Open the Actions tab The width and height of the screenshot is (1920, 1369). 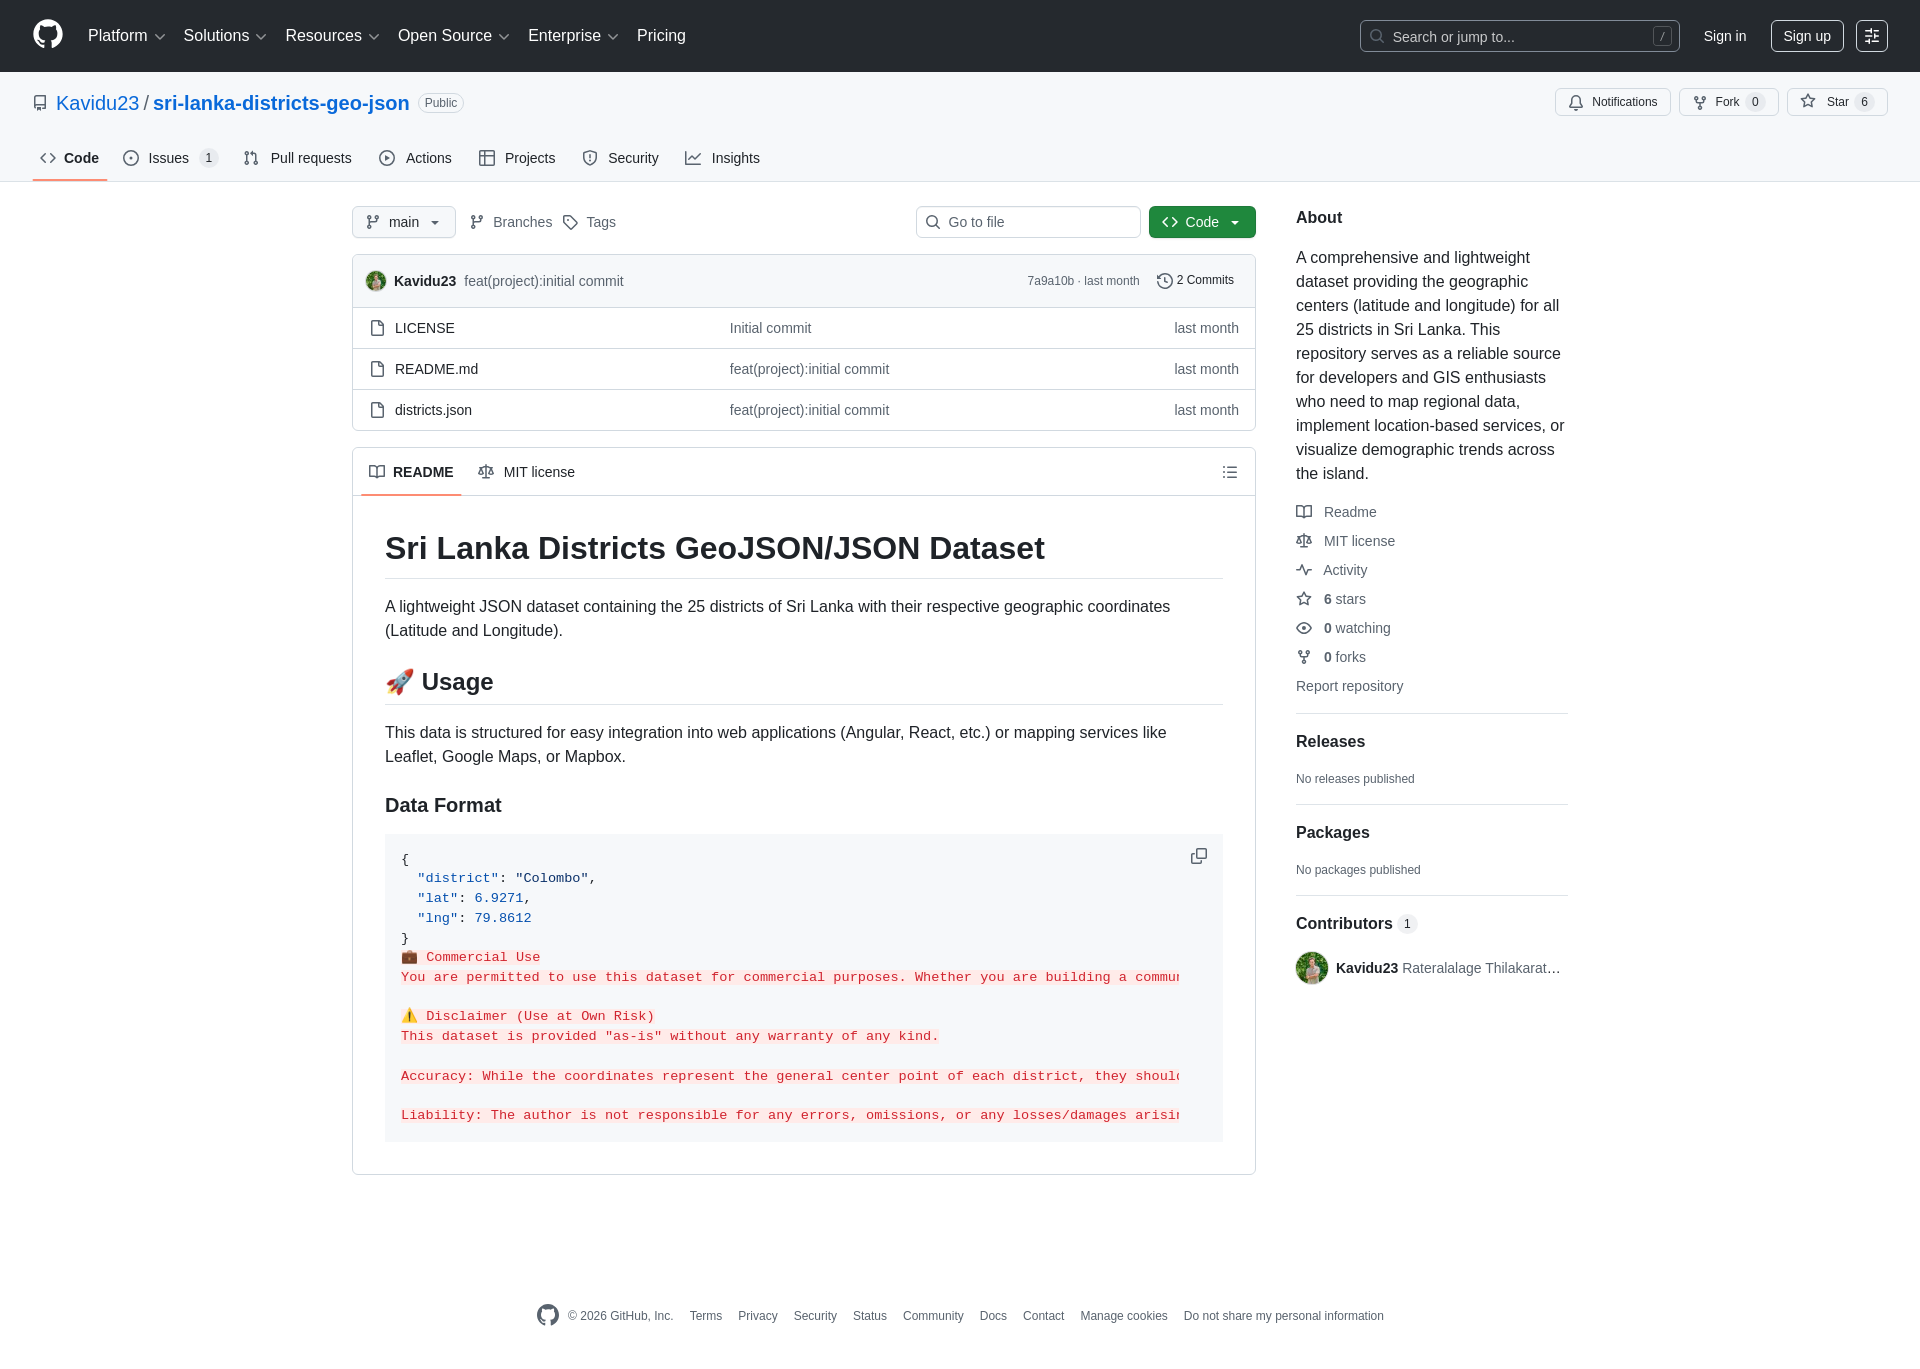[415, 158]
